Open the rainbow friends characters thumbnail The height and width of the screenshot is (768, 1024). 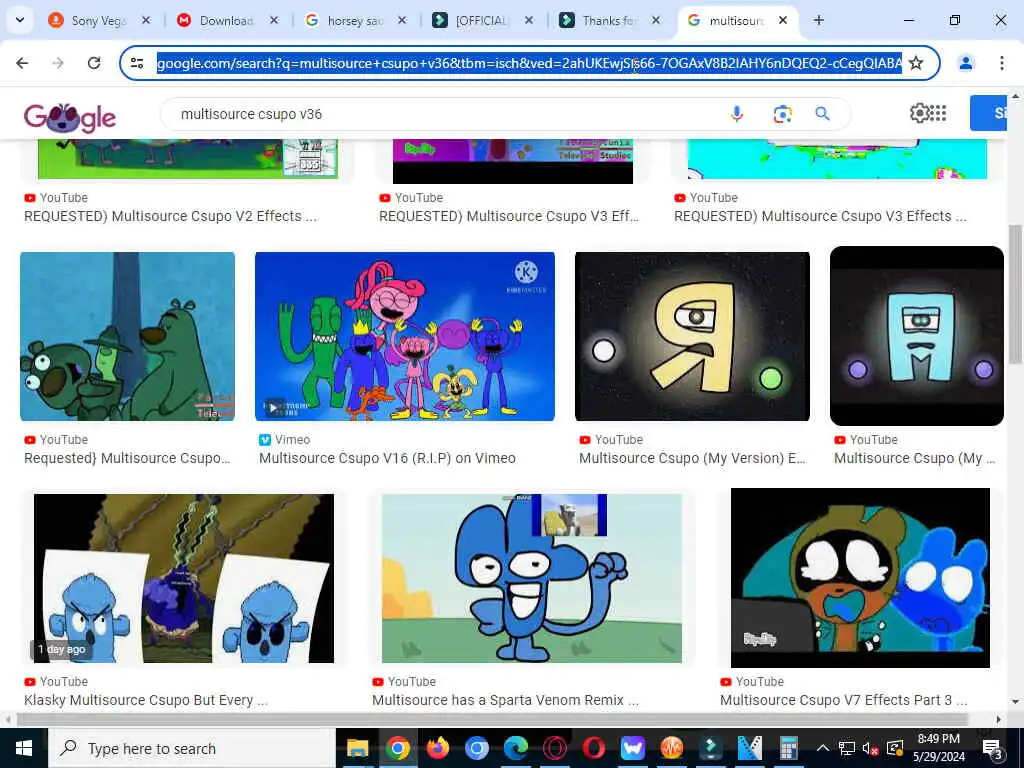[405, 336]
